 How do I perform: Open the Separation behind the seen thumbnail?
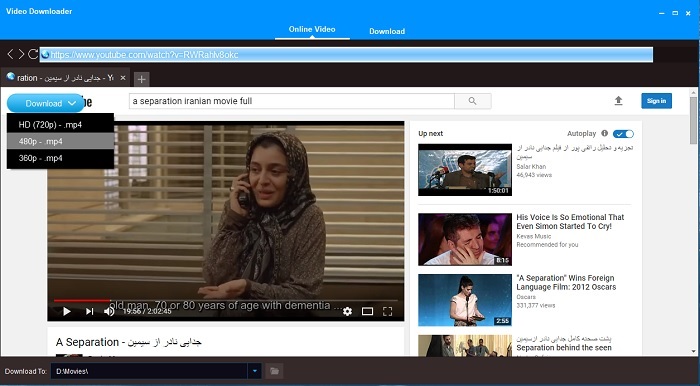pyautogui.click(x=465, y=345)
